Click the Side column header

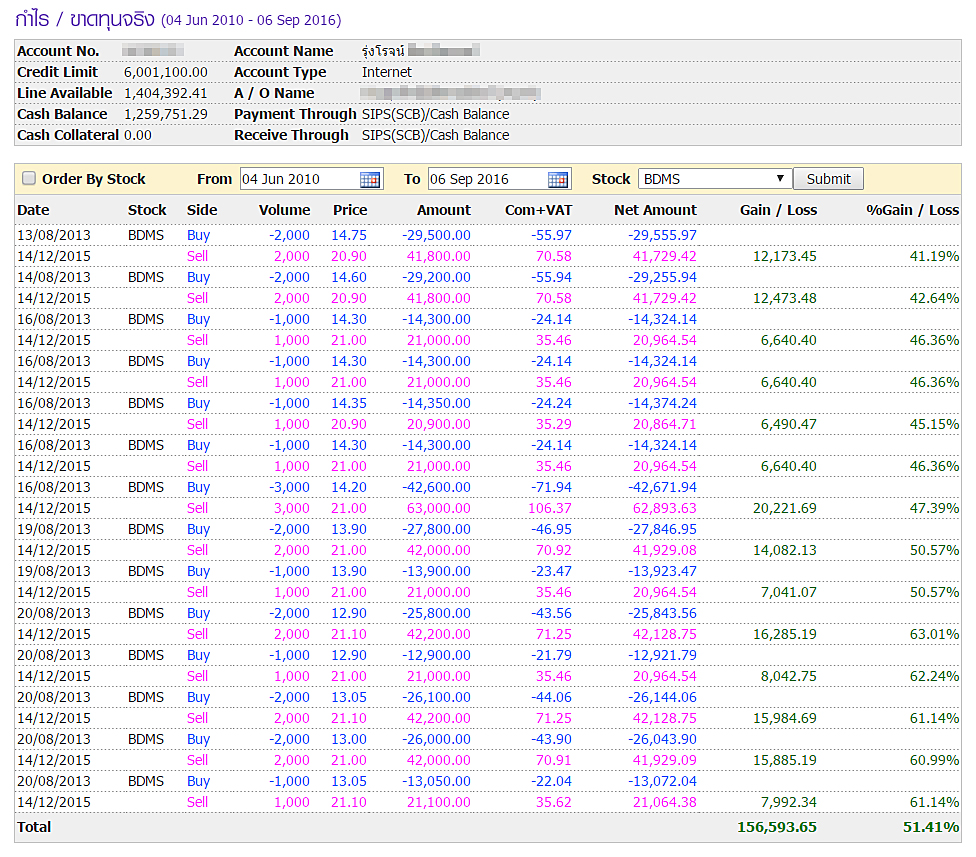coord(202,210)
